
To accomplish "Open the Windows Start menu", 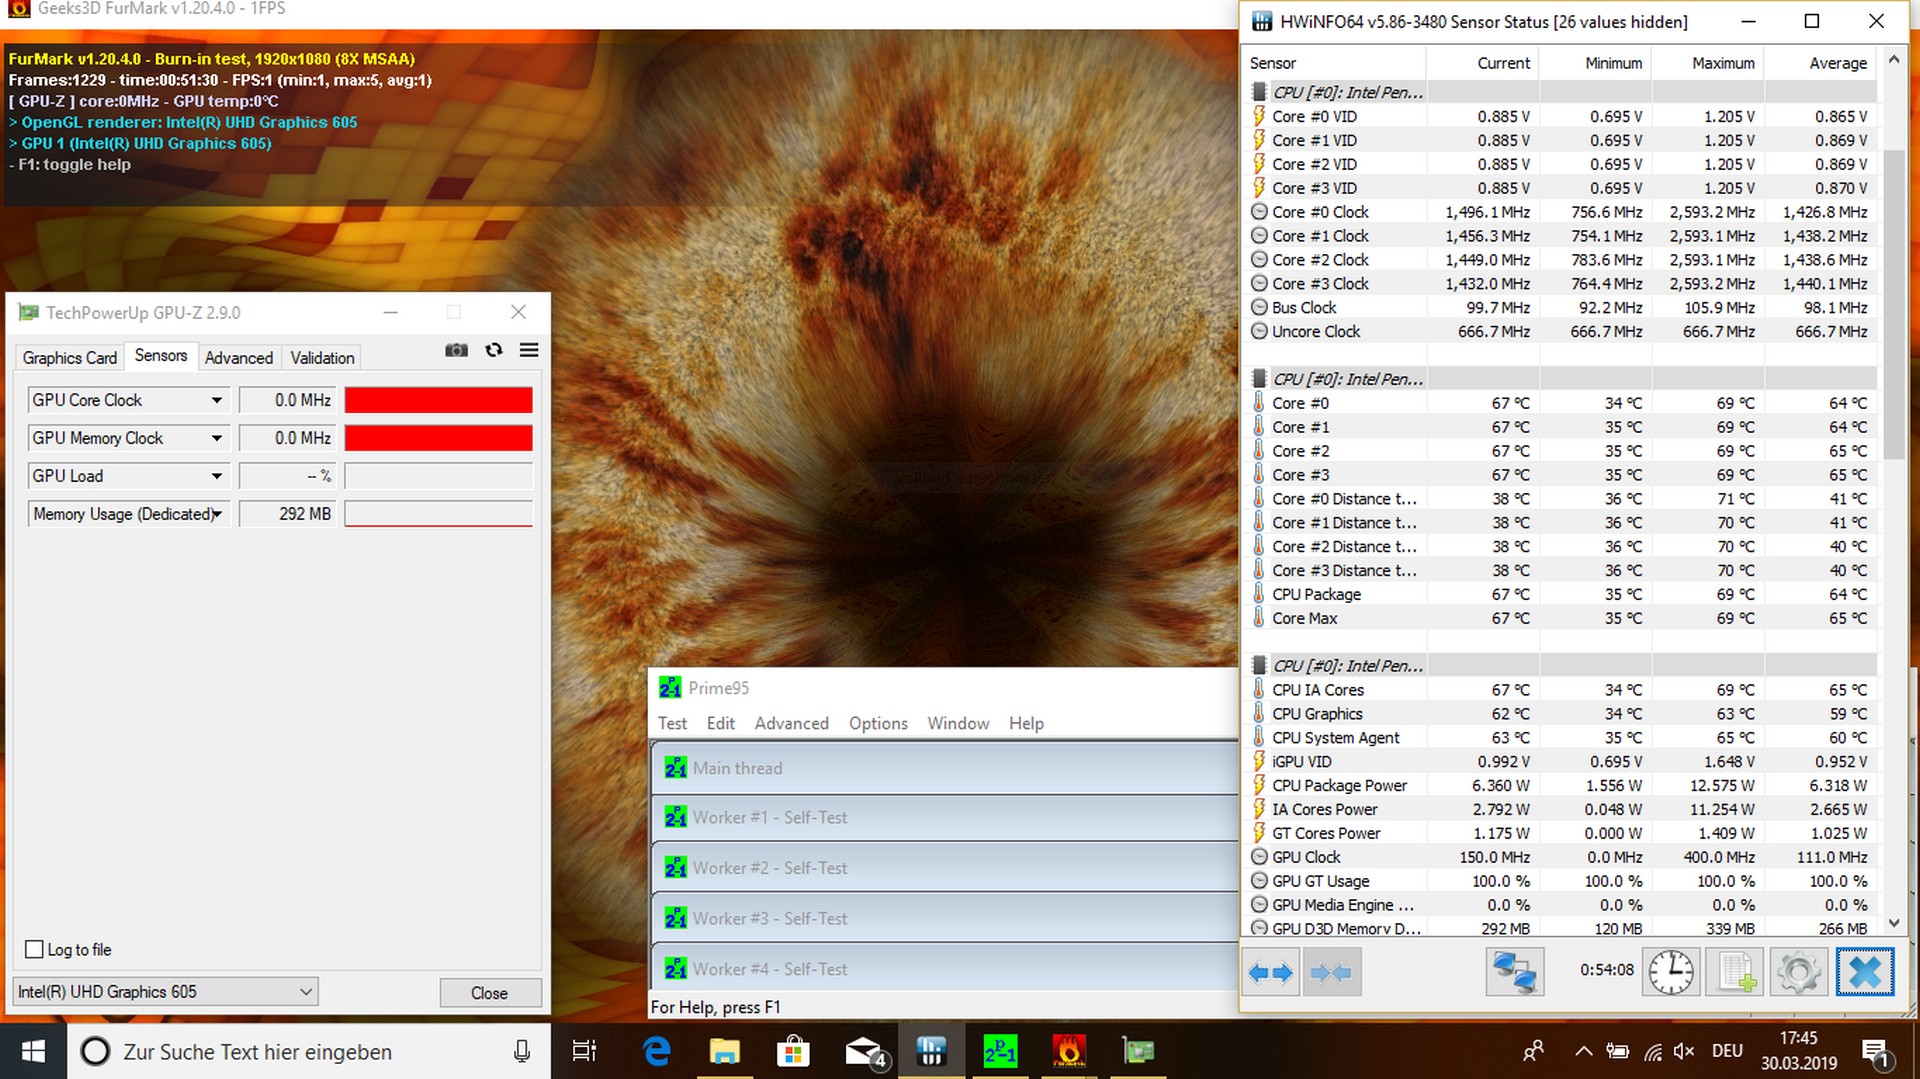I will point(33,1051).
